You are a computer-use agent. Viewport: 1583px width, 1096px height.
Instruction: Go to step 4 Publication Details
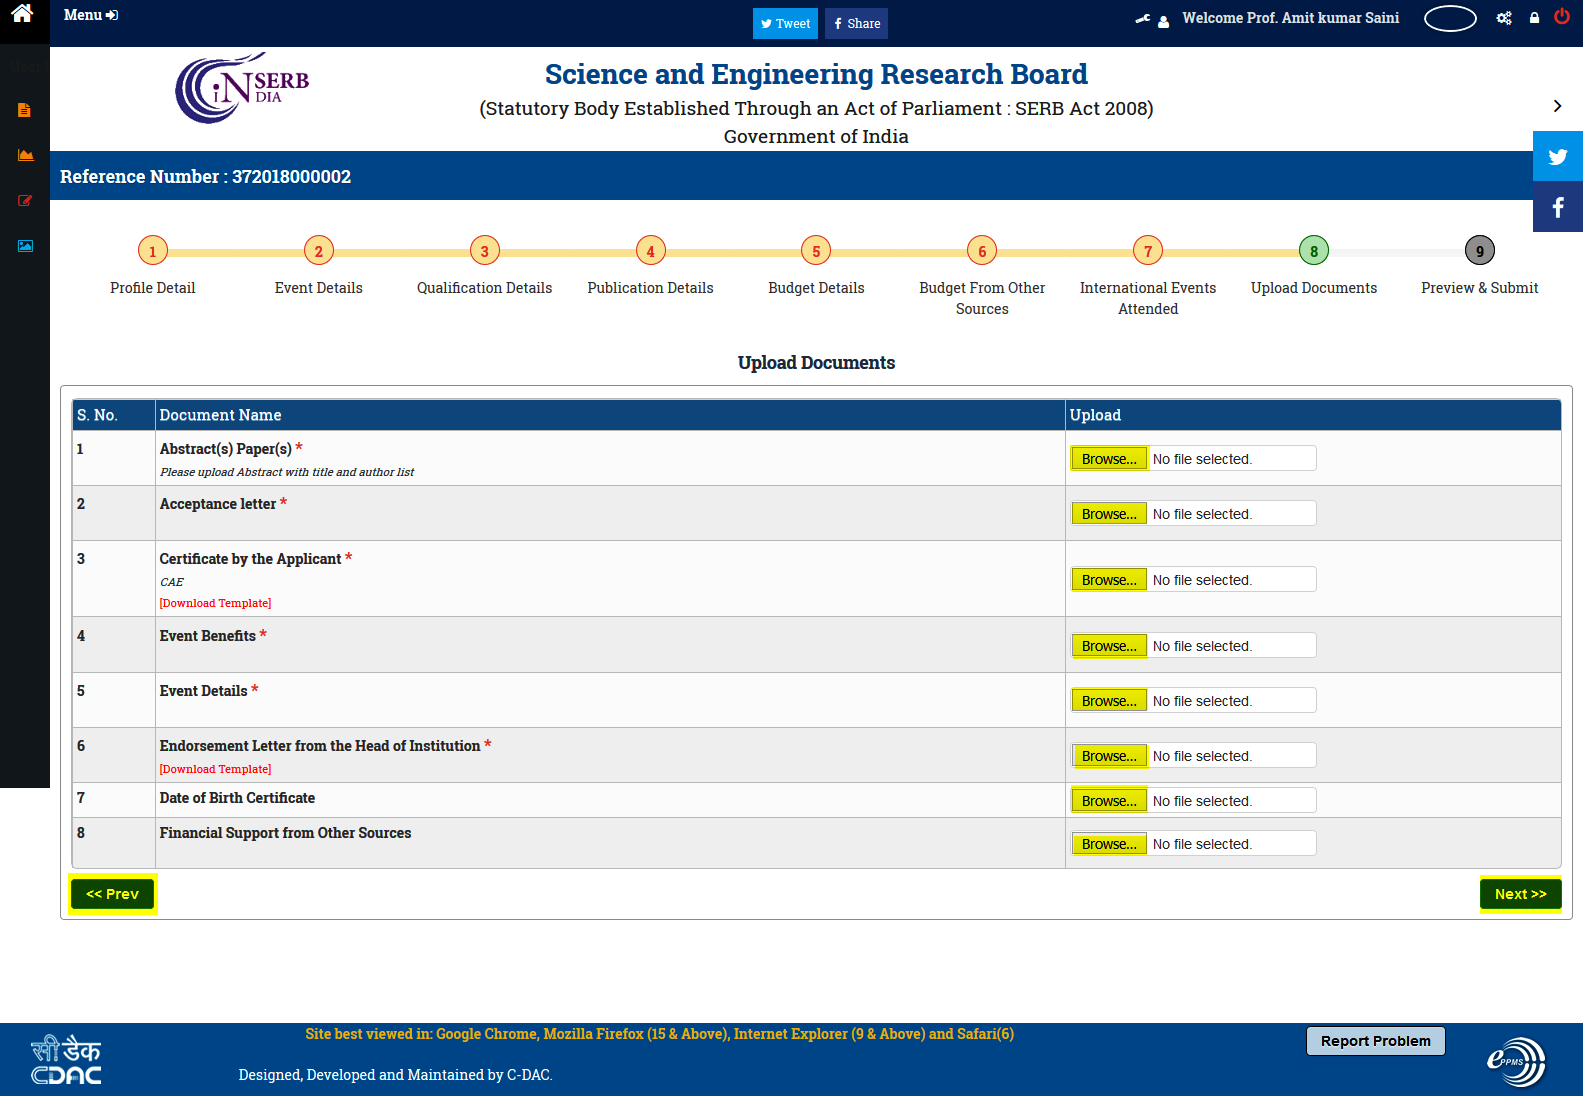pos(650,251)
